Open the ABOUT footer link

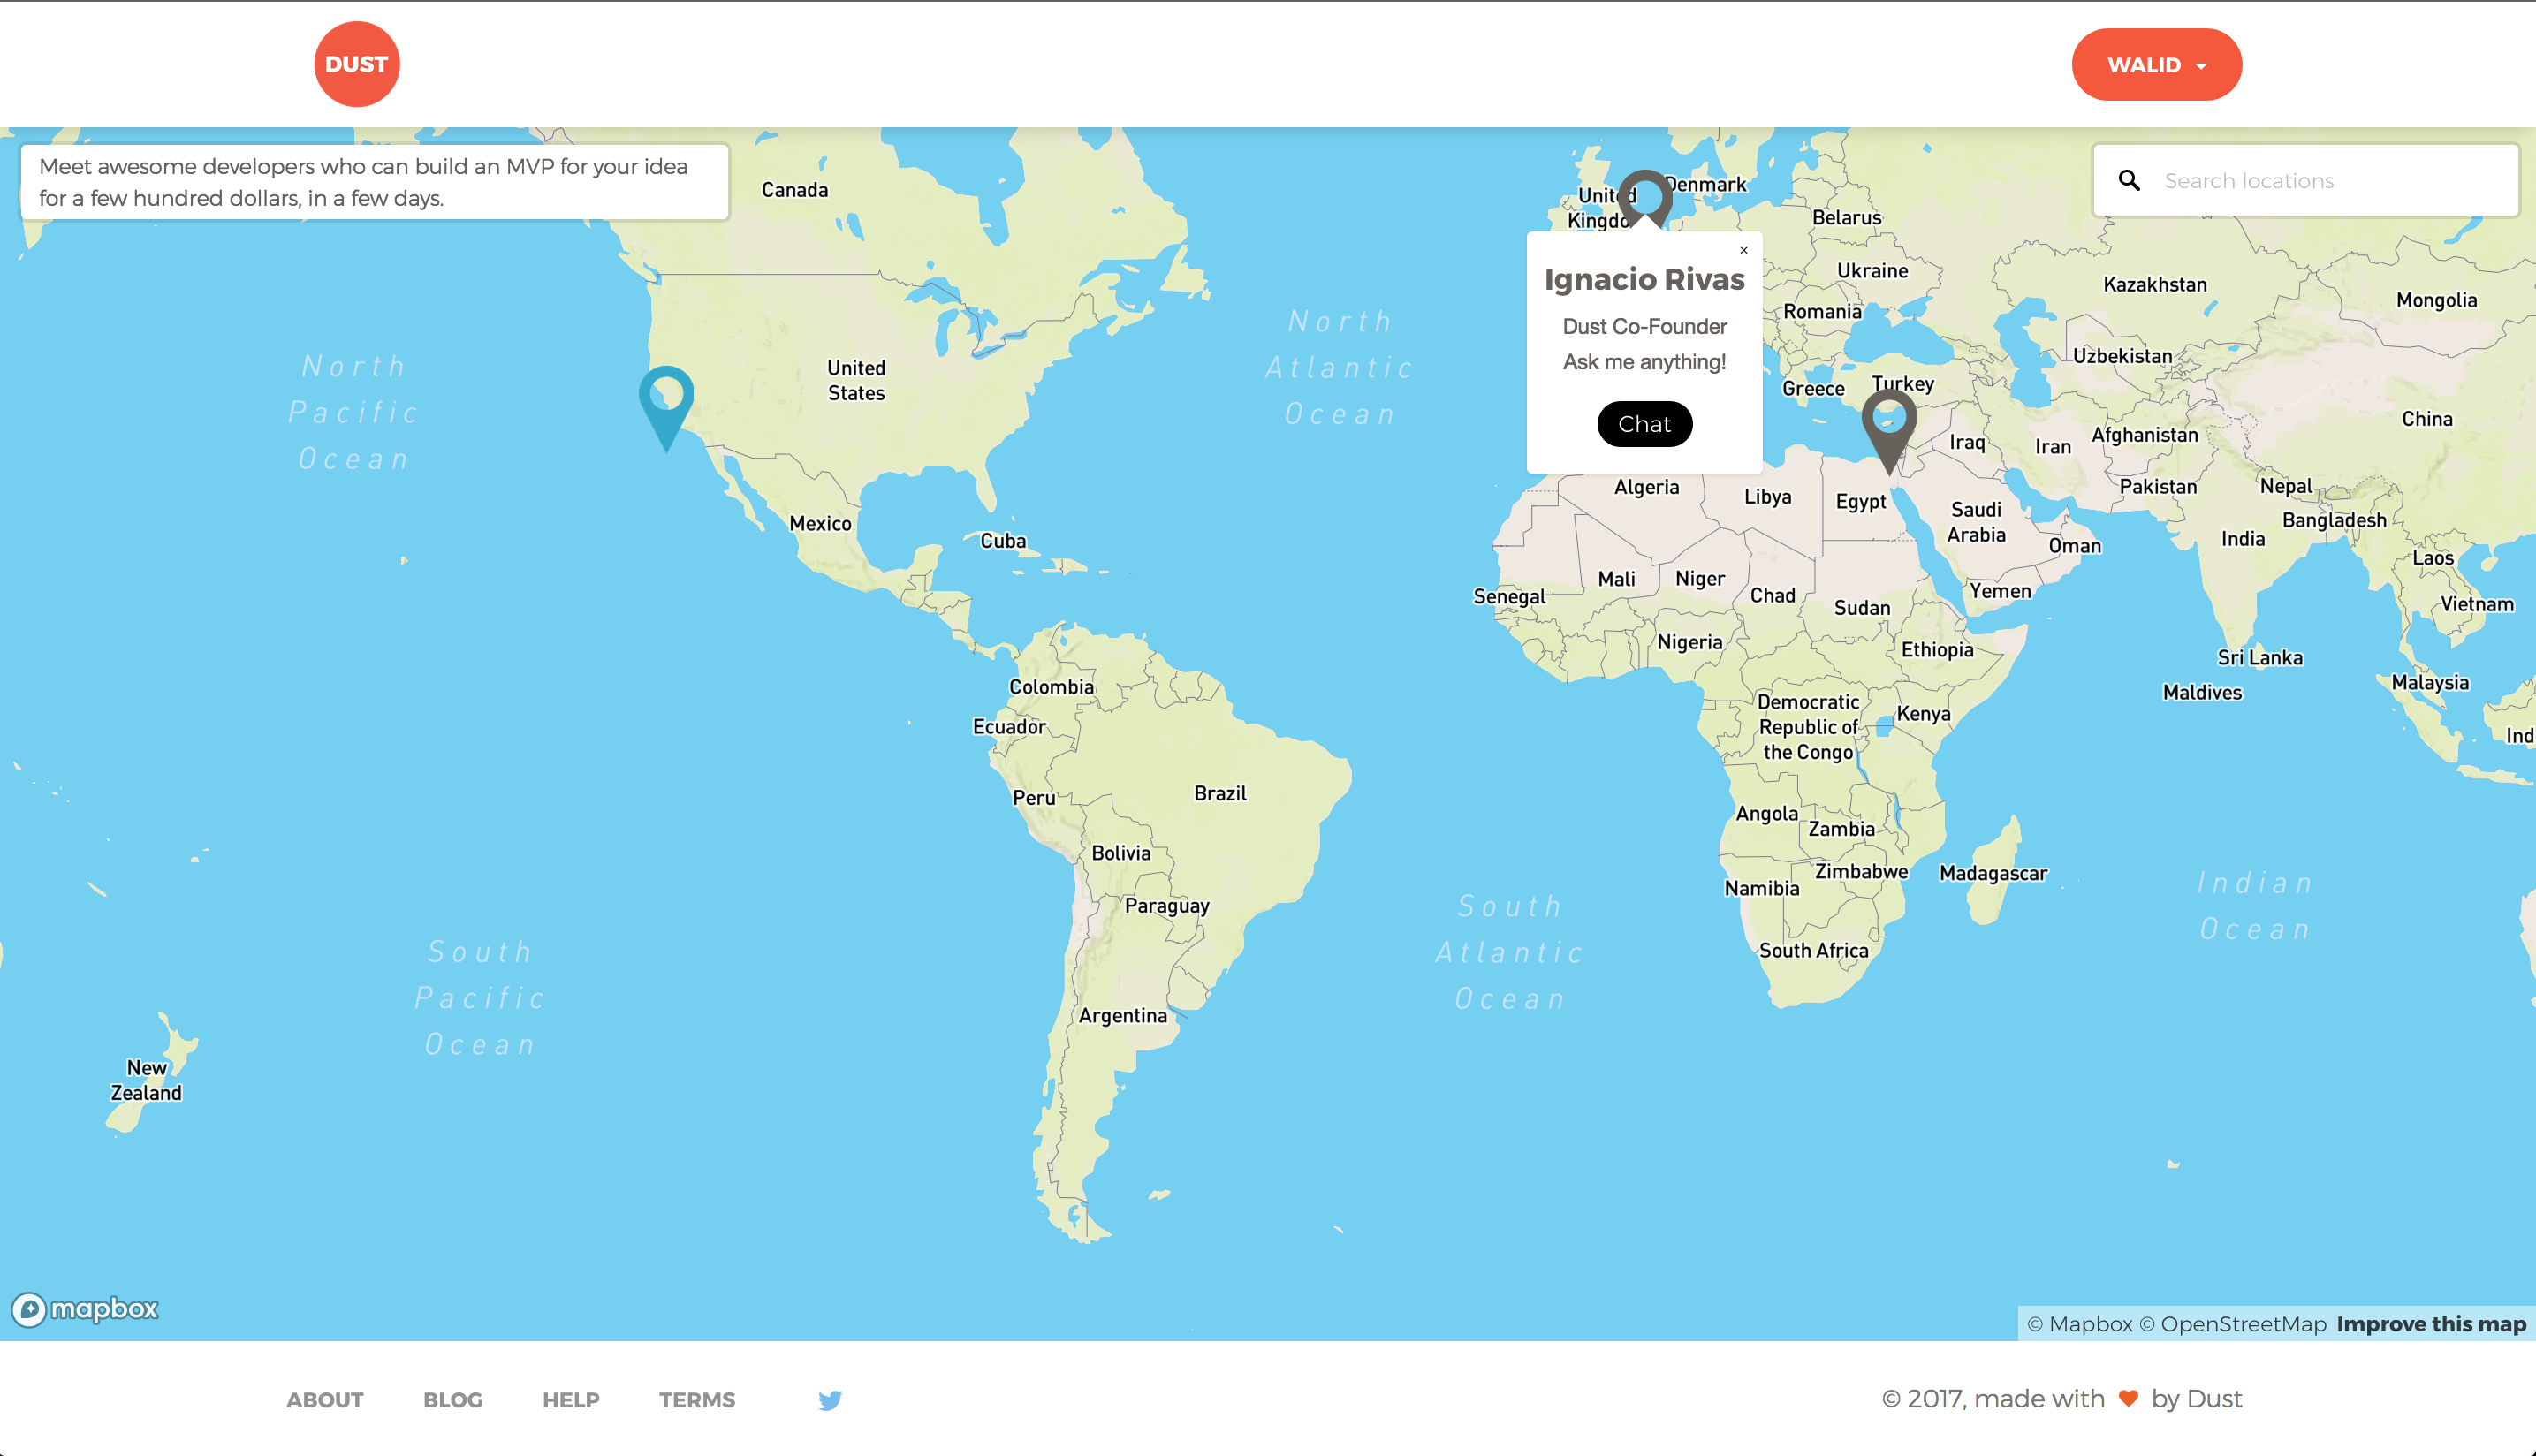pos(325,1400)
